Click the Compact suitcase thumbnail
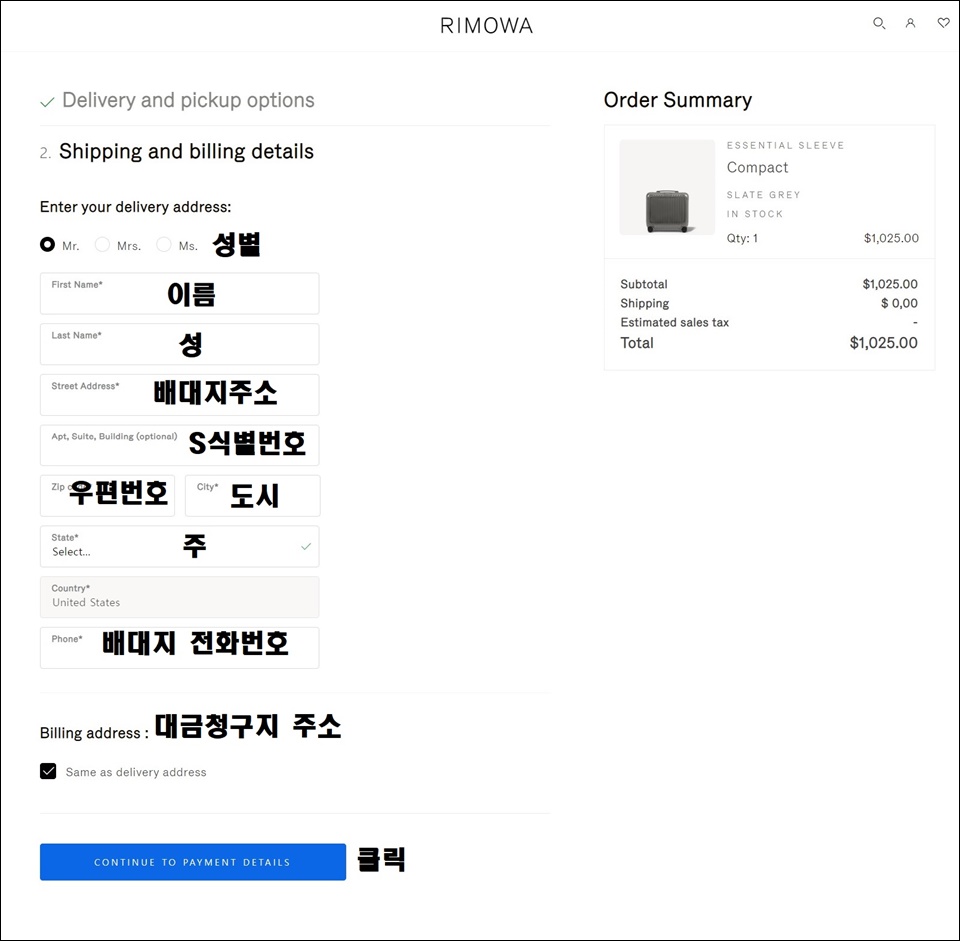 667,187
